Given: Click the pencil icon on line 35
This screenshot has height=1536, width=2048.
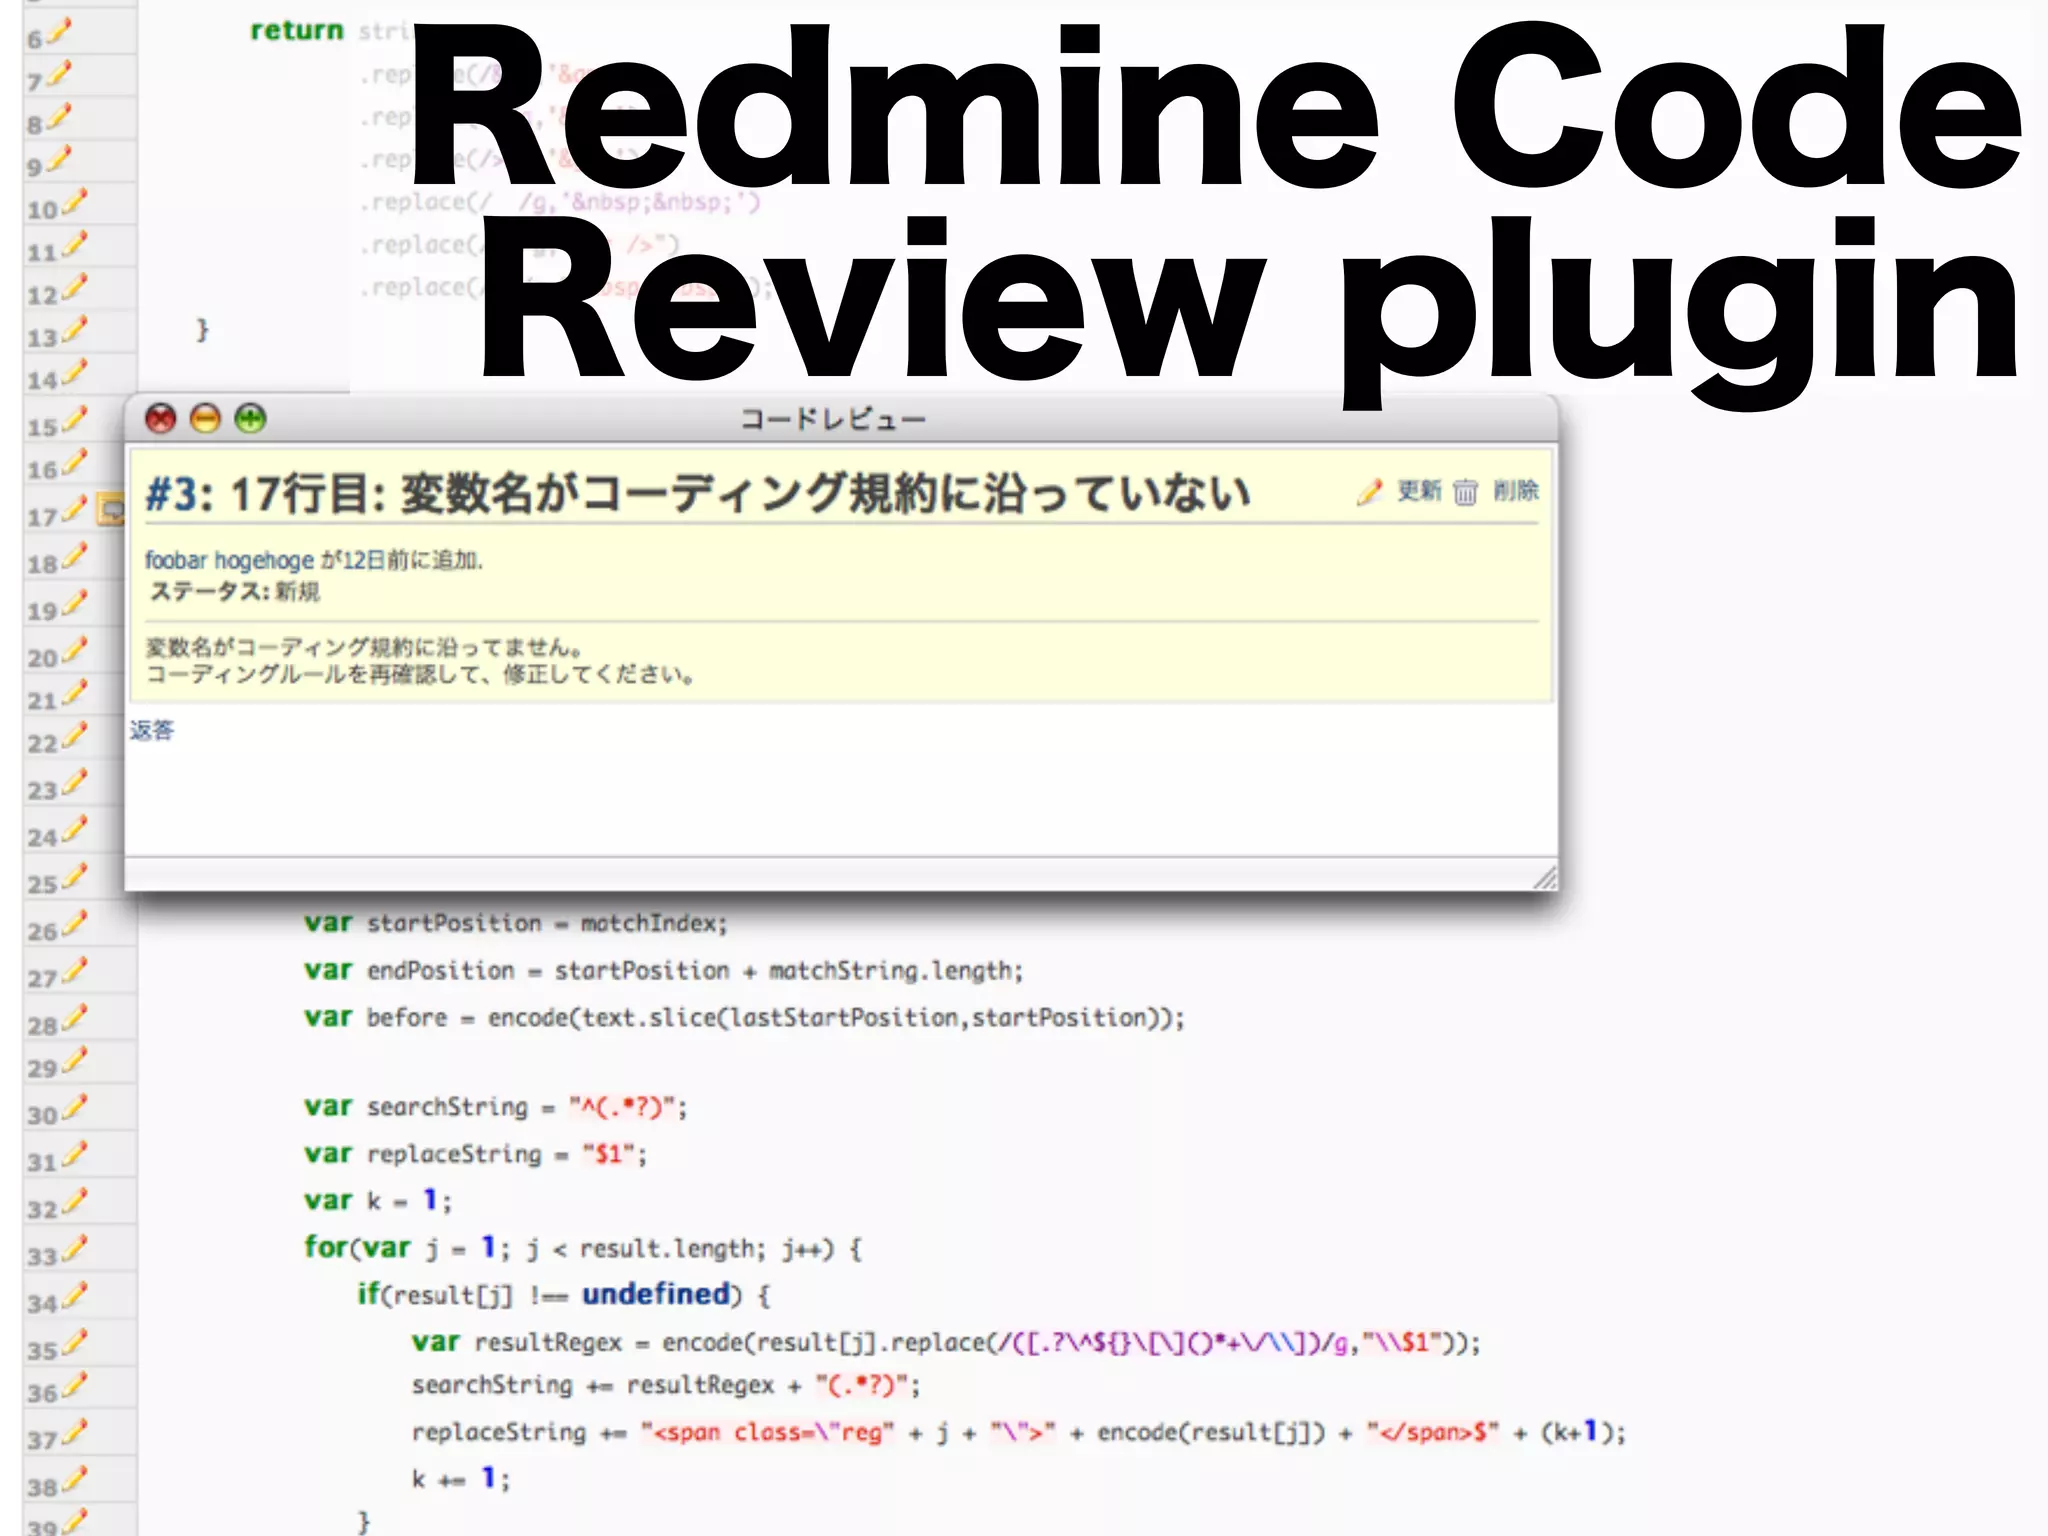Looking at the screenshot, I should pyautogui.click(x=75, y=1343).
